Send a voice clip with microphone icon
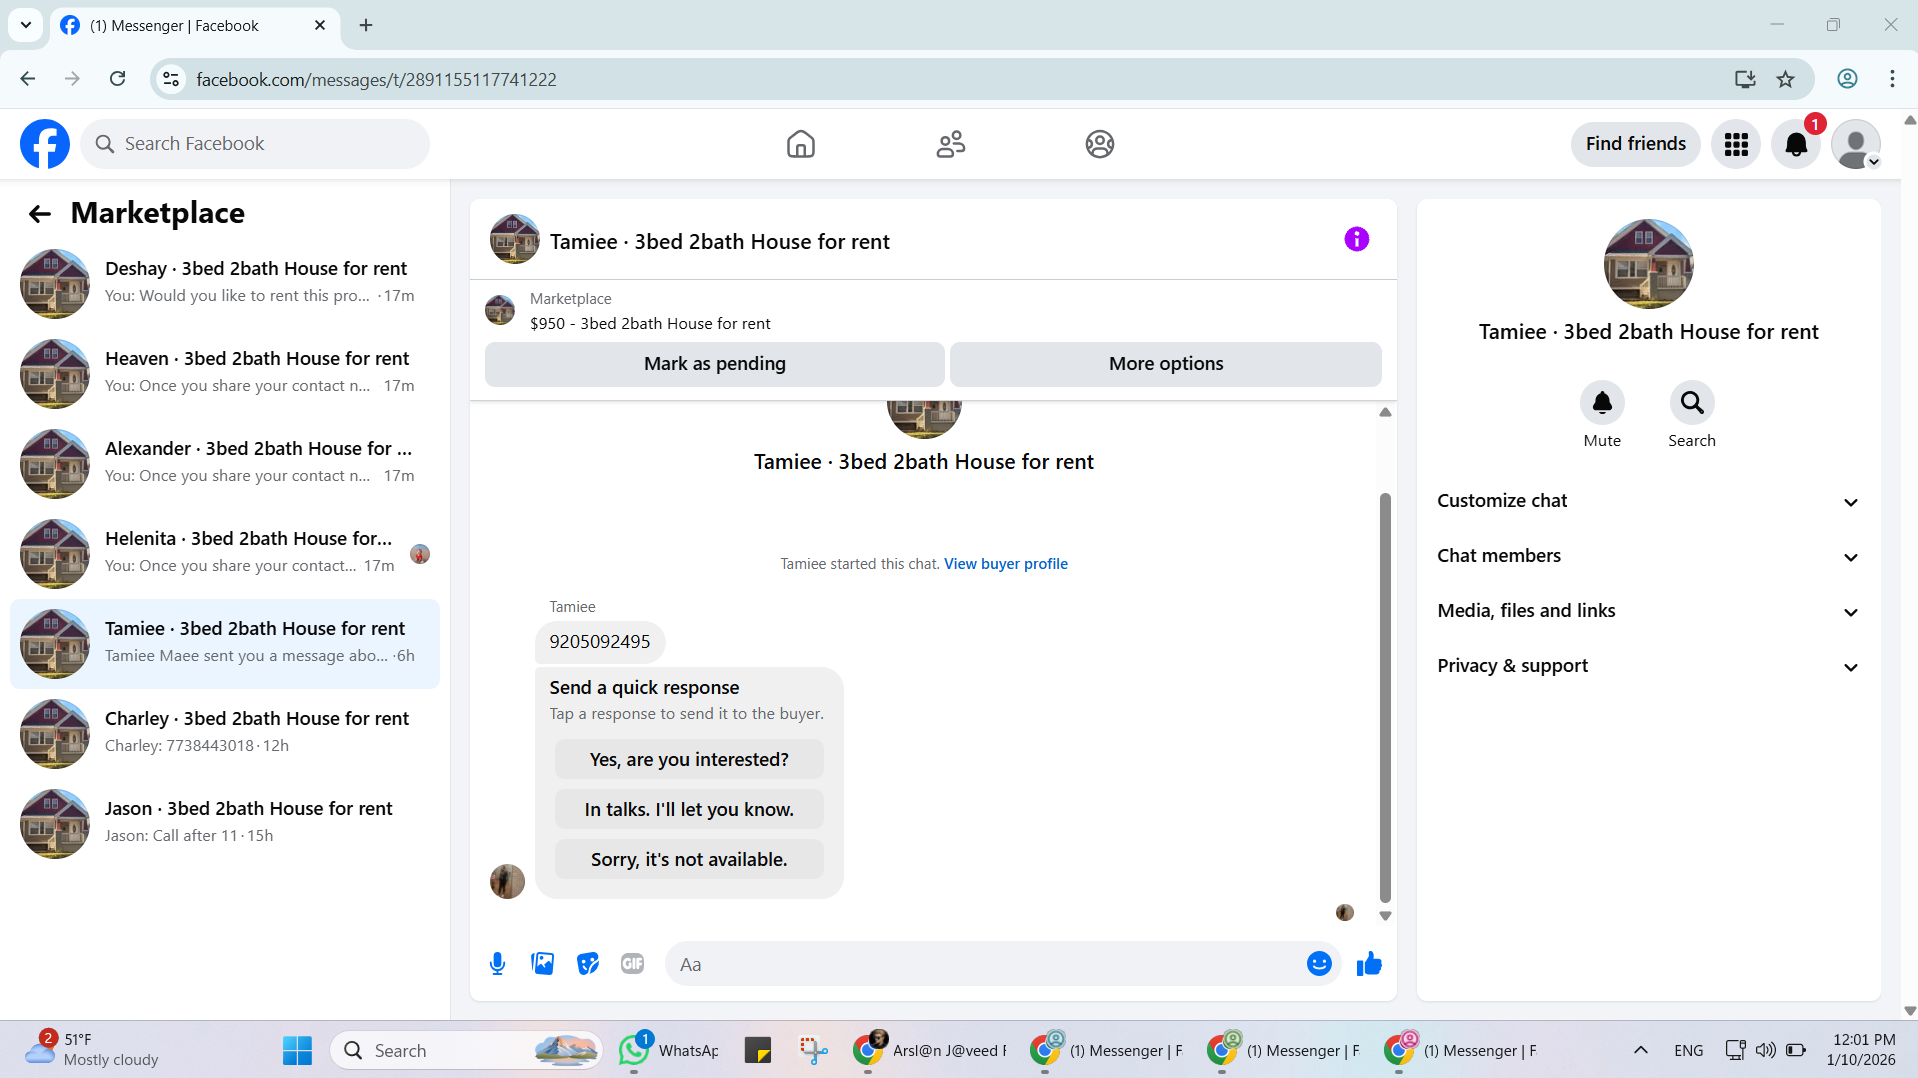 coord(497,964)
